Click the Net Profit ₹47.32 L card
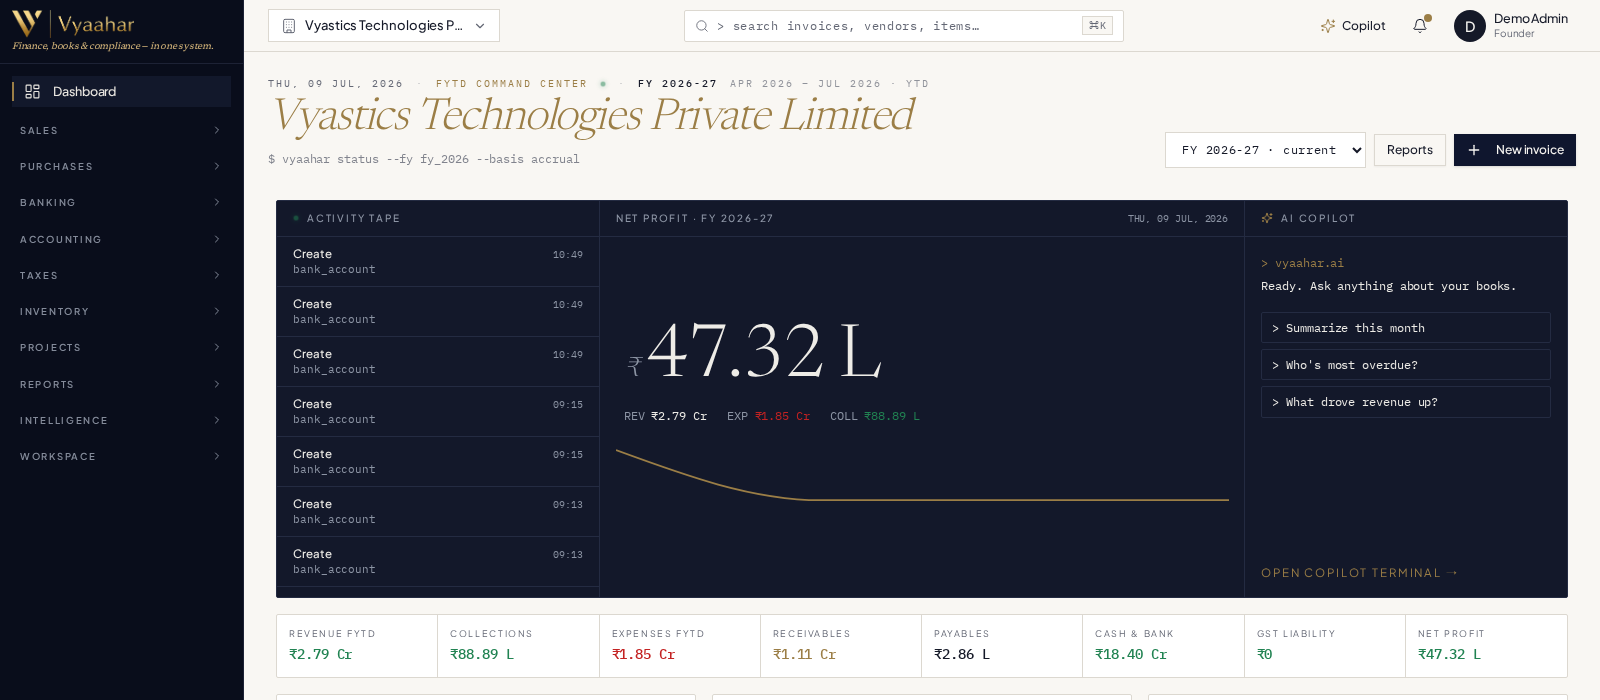Viewport: 1600px width, 700px height. 1486,646
